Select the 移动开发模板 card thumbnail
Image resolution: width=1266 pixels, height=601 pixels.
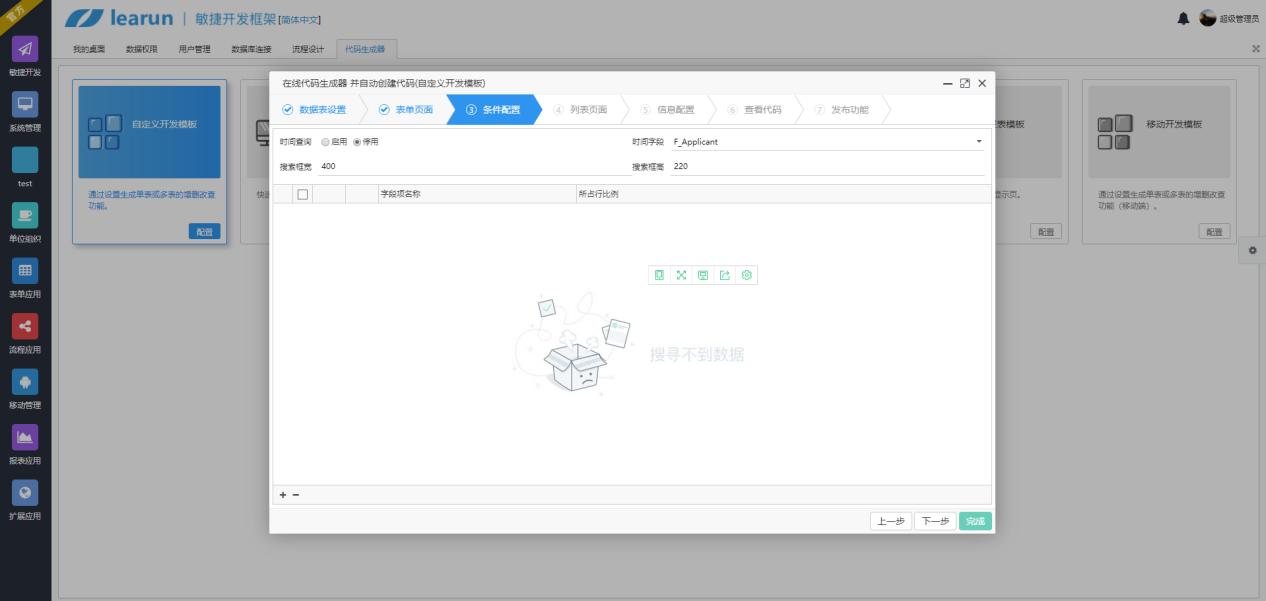point(1159,132)
